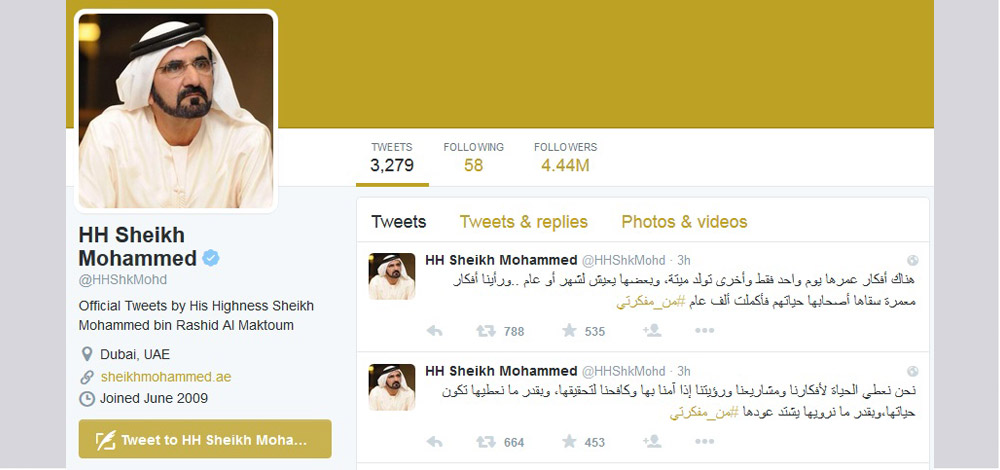View the 58 Following list
Viewport: 1000px width, 470px height.
[474, 158]
